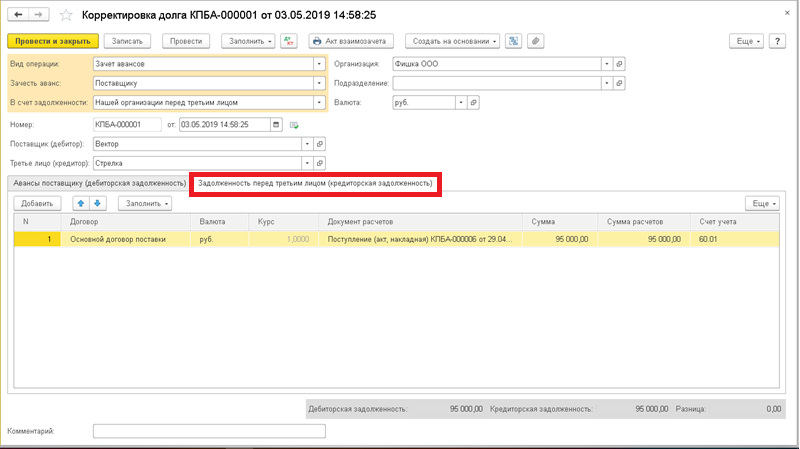Click the Счет учета column header
The width and height of the screenshot is (800, 449).
(735, 222)
